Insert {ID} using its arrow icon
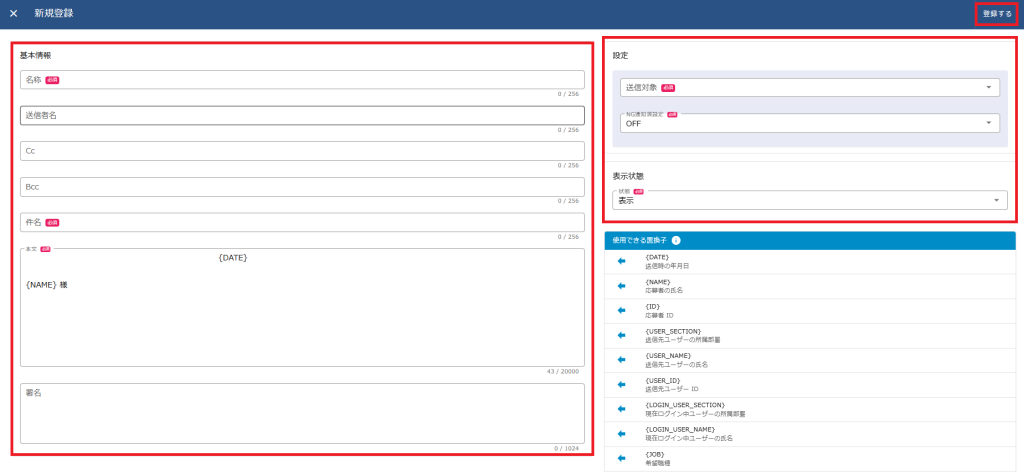Viewport: 1024px width, 472px height. point(621,310)
